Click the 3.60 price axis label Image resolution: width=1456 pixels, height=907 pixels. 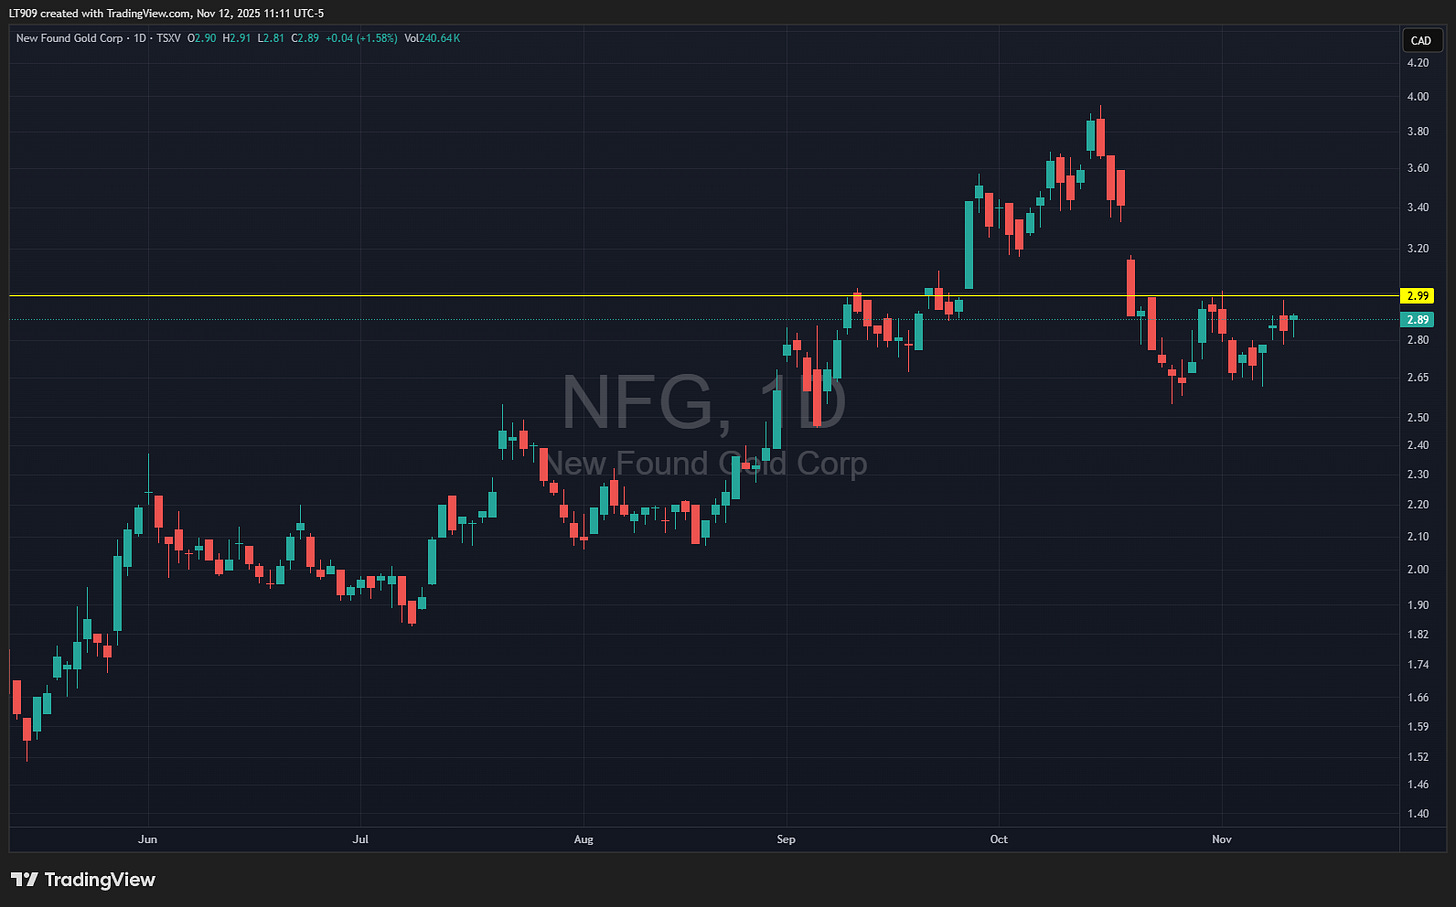click(1417, 168)
